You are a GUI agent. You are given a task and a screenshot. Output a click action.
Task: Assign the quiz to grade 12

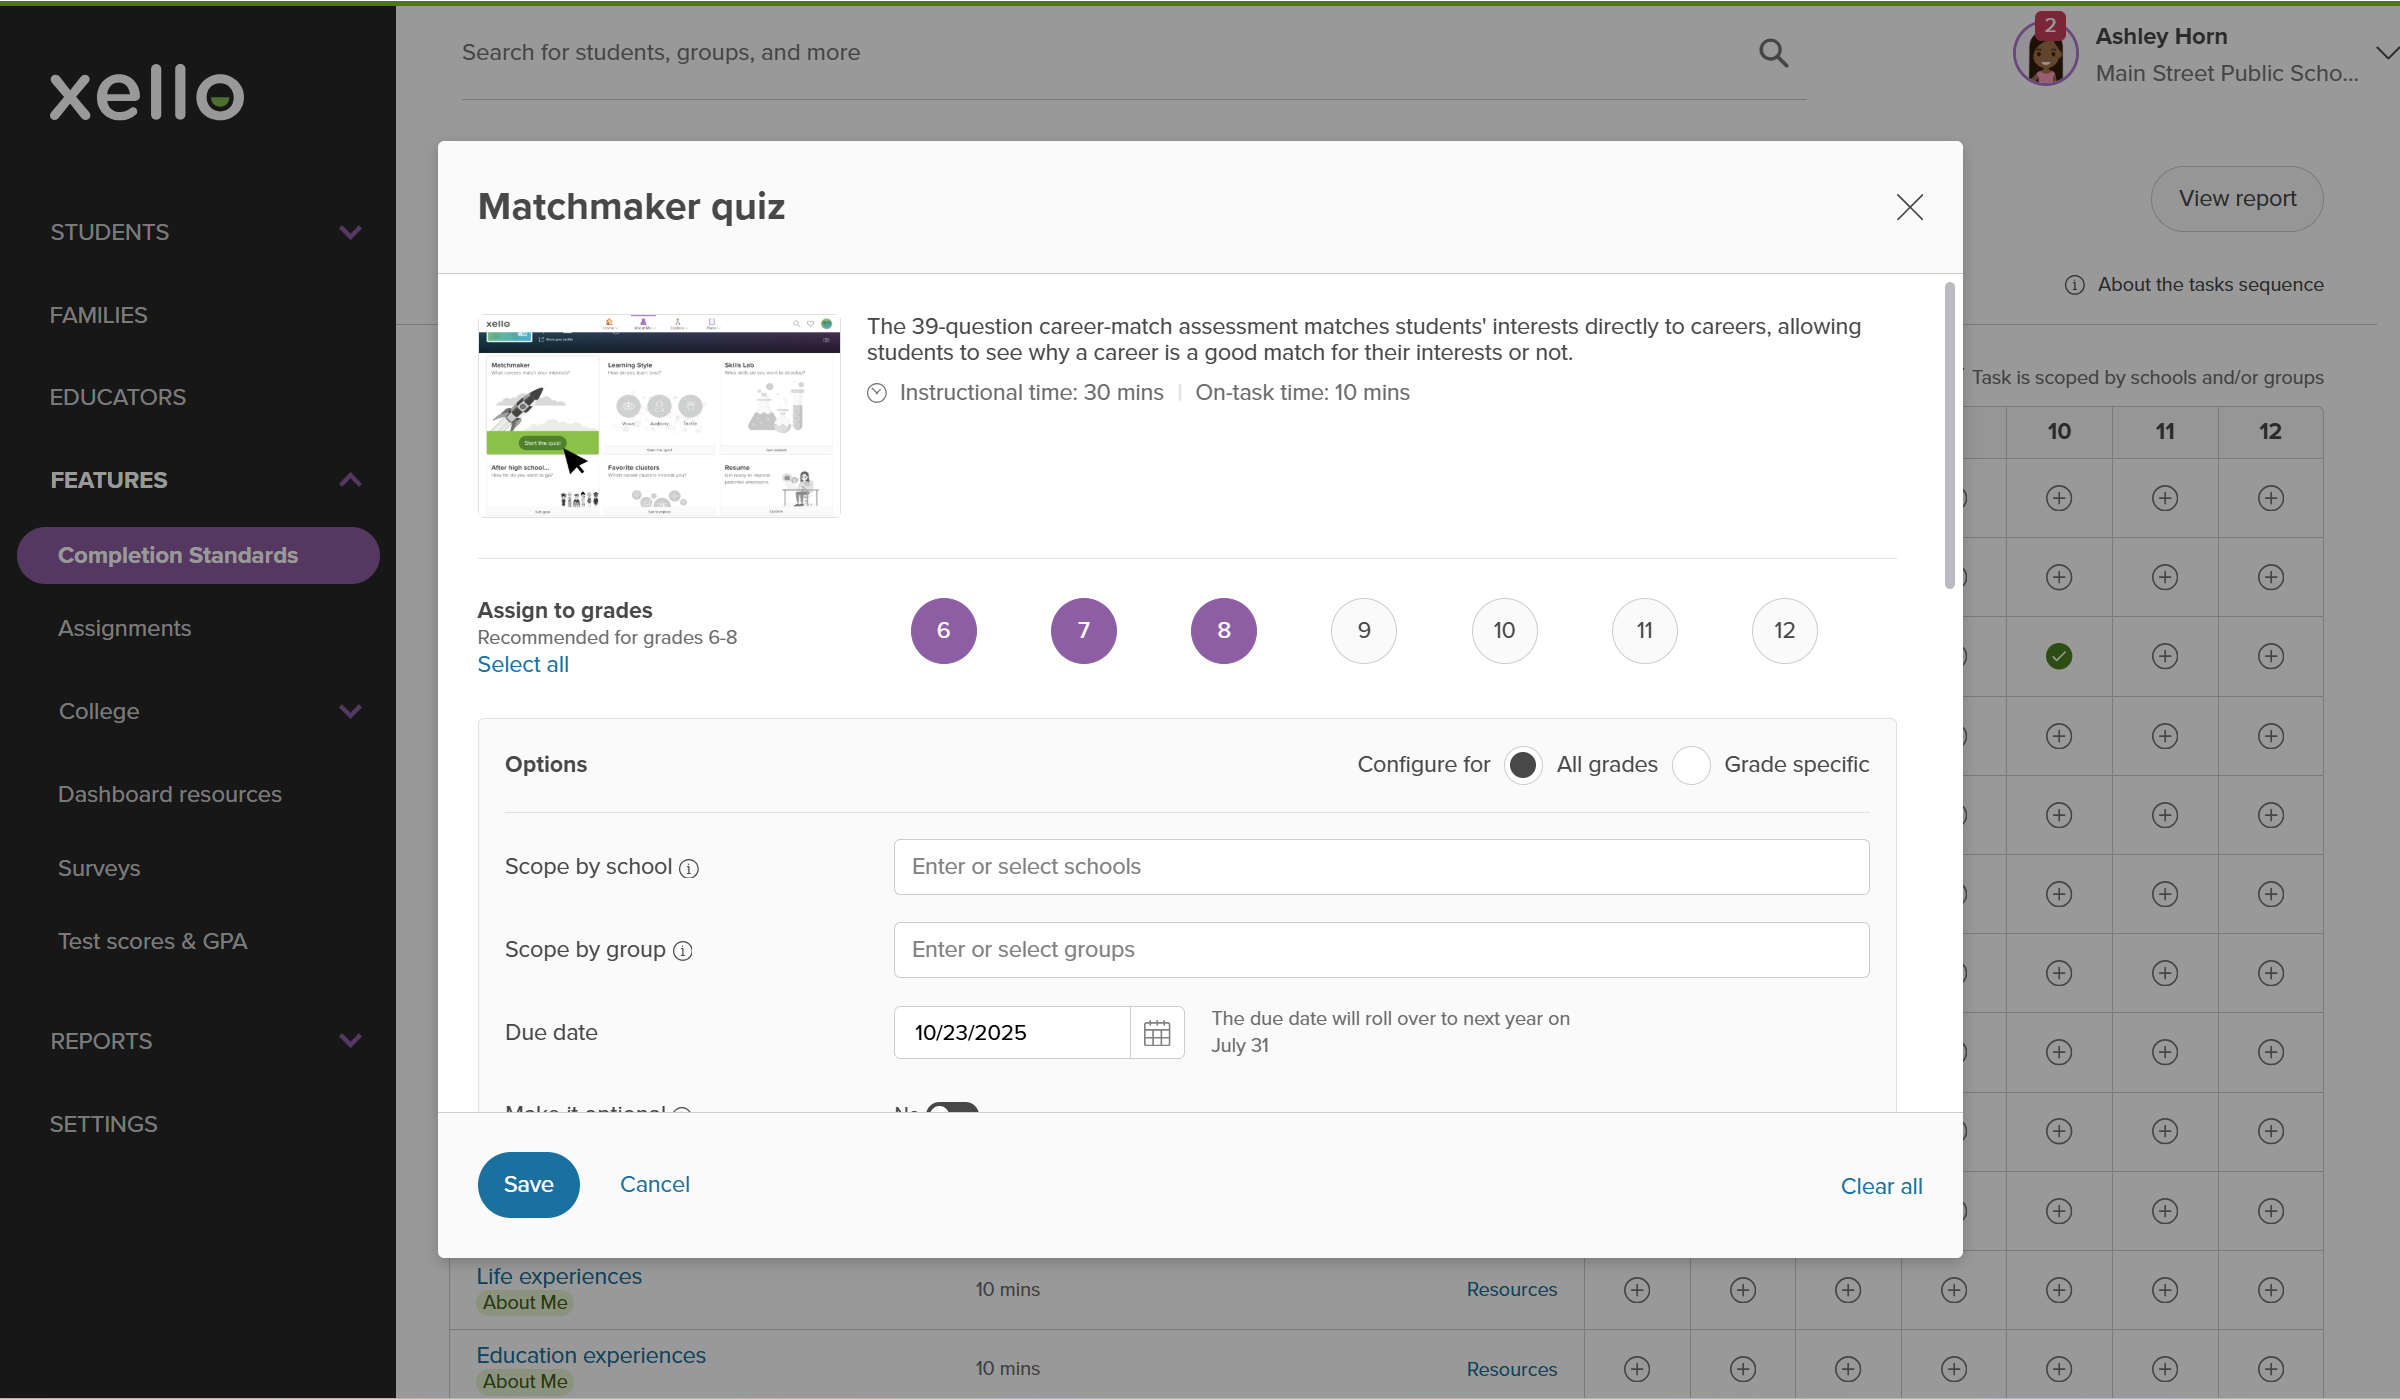[x=1785, y=631]
